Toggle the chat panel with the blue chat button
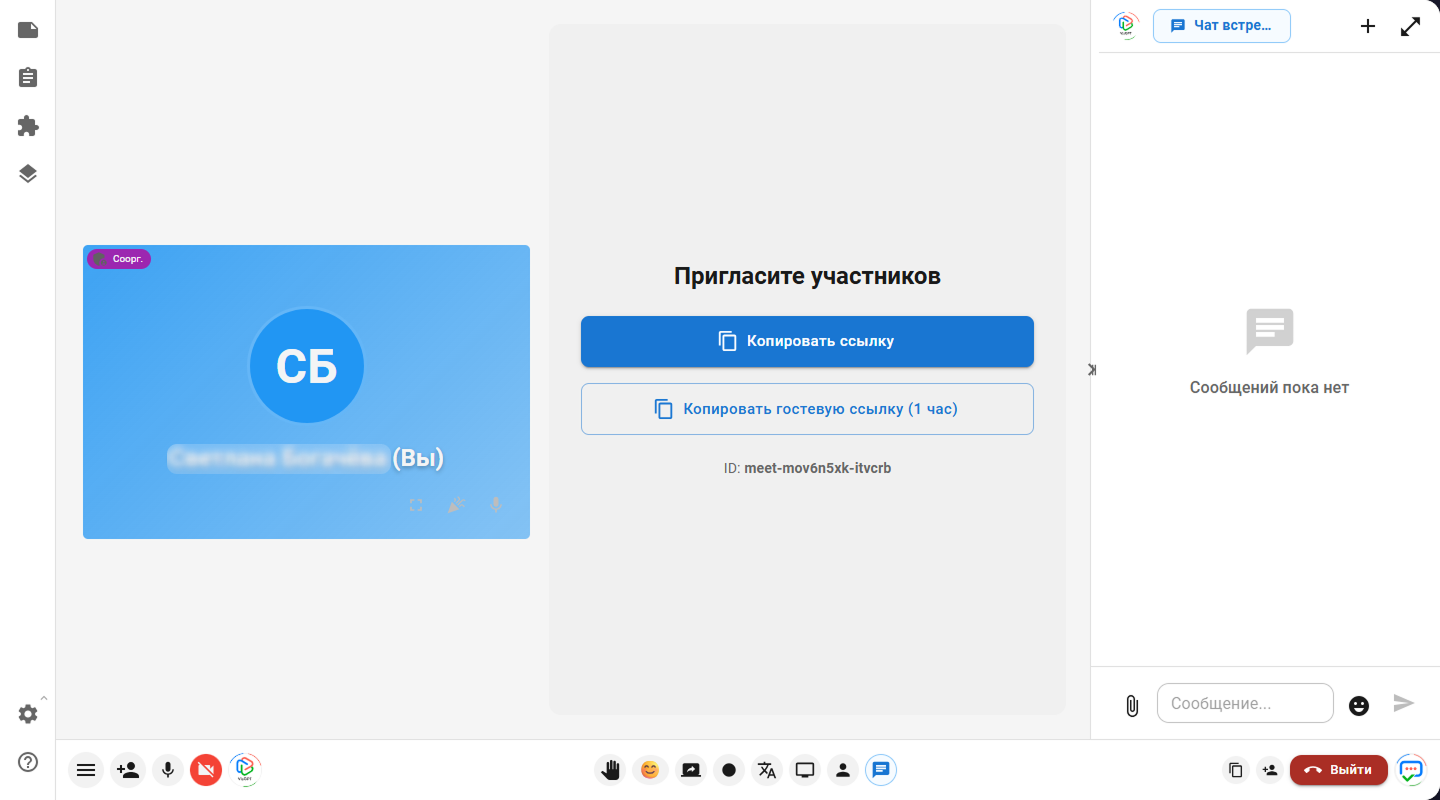The height and width of the screenshot is (800, 1440). coord(881,770)
